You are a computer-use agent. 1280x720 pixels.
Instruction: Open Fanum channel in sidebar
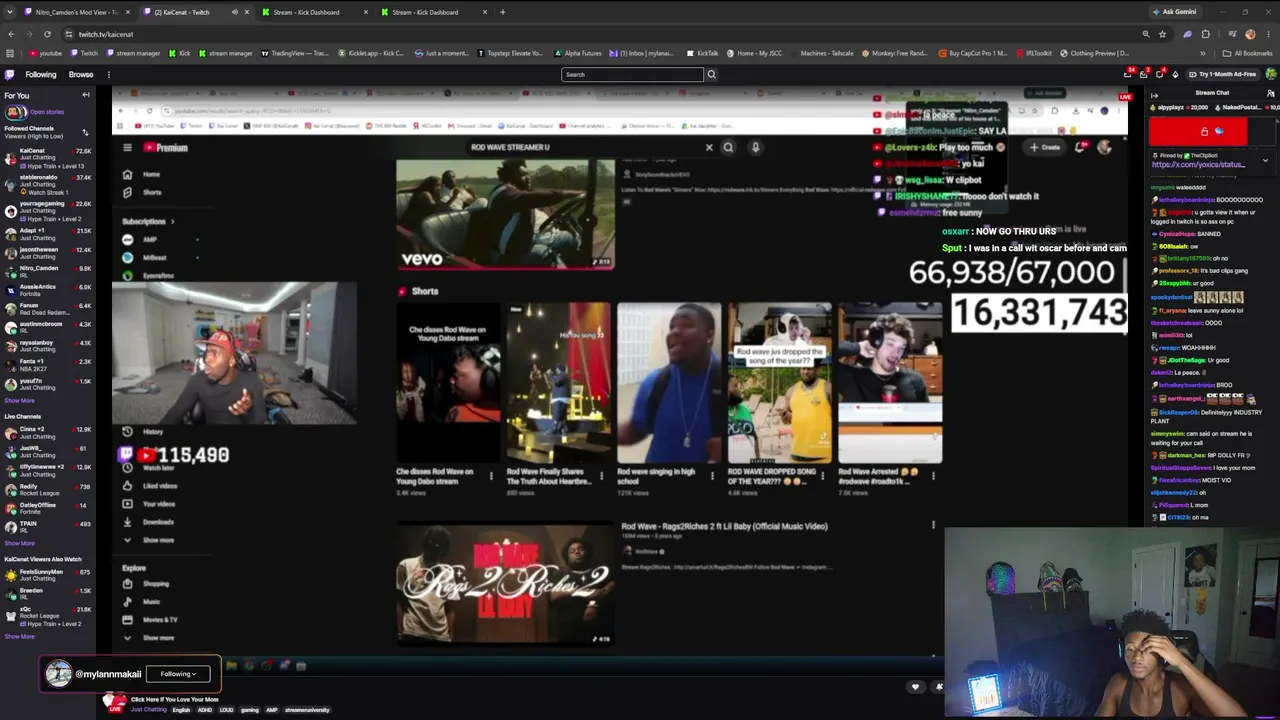[x=47, y=308]
